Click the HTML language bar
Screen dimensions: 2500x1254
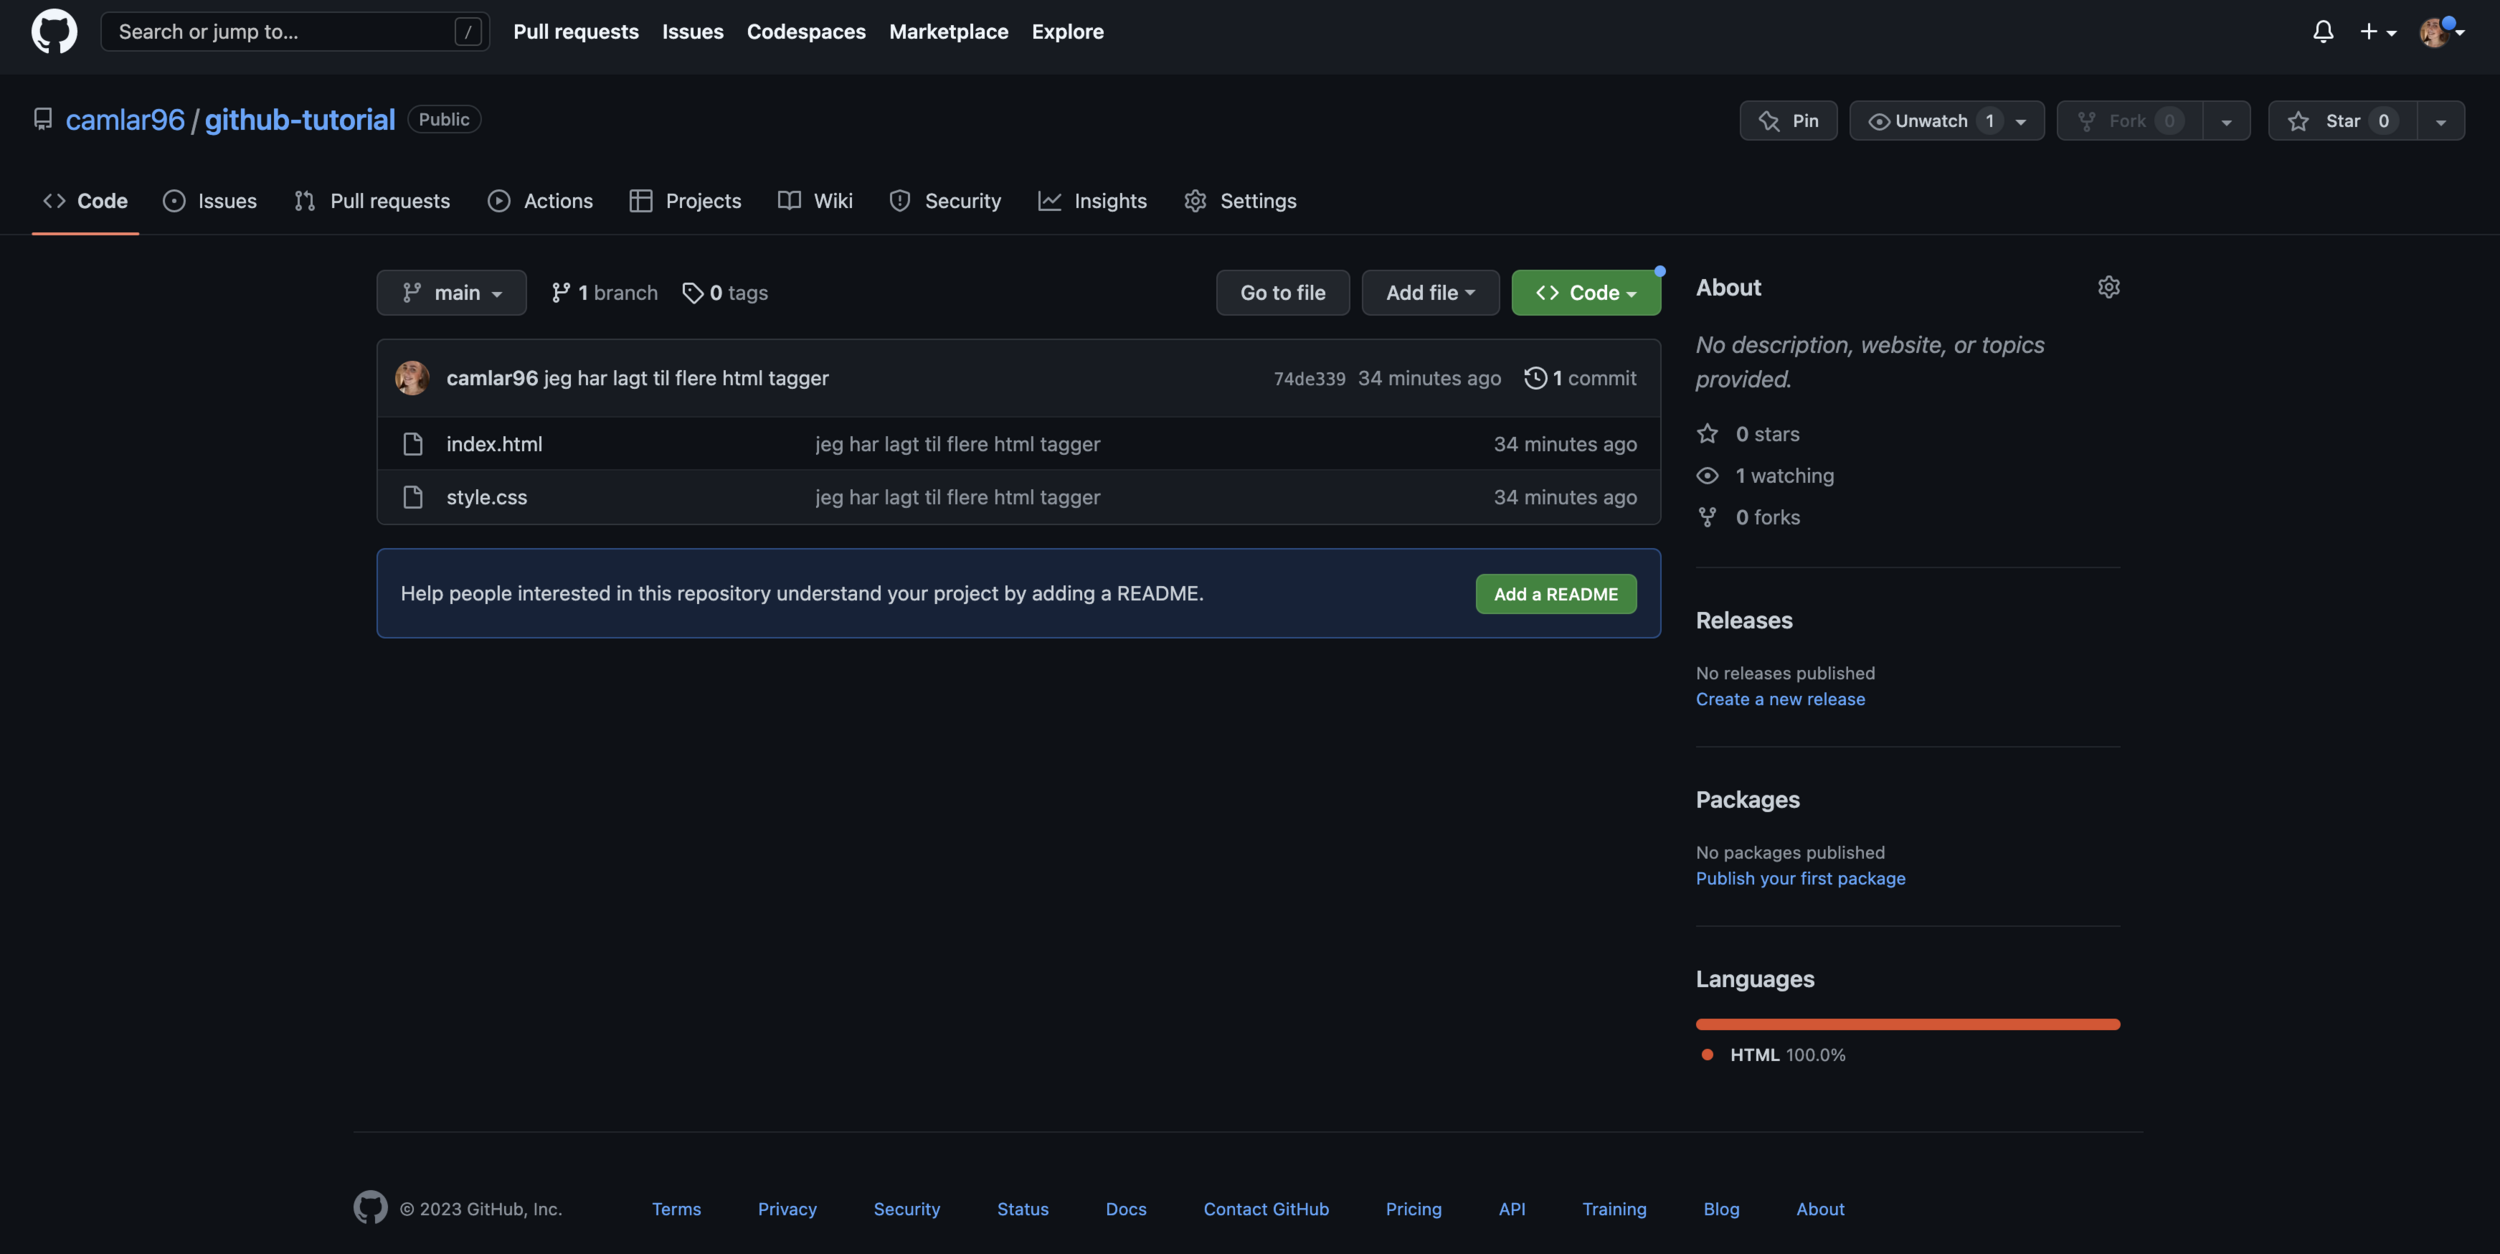coord(1907,1024)
